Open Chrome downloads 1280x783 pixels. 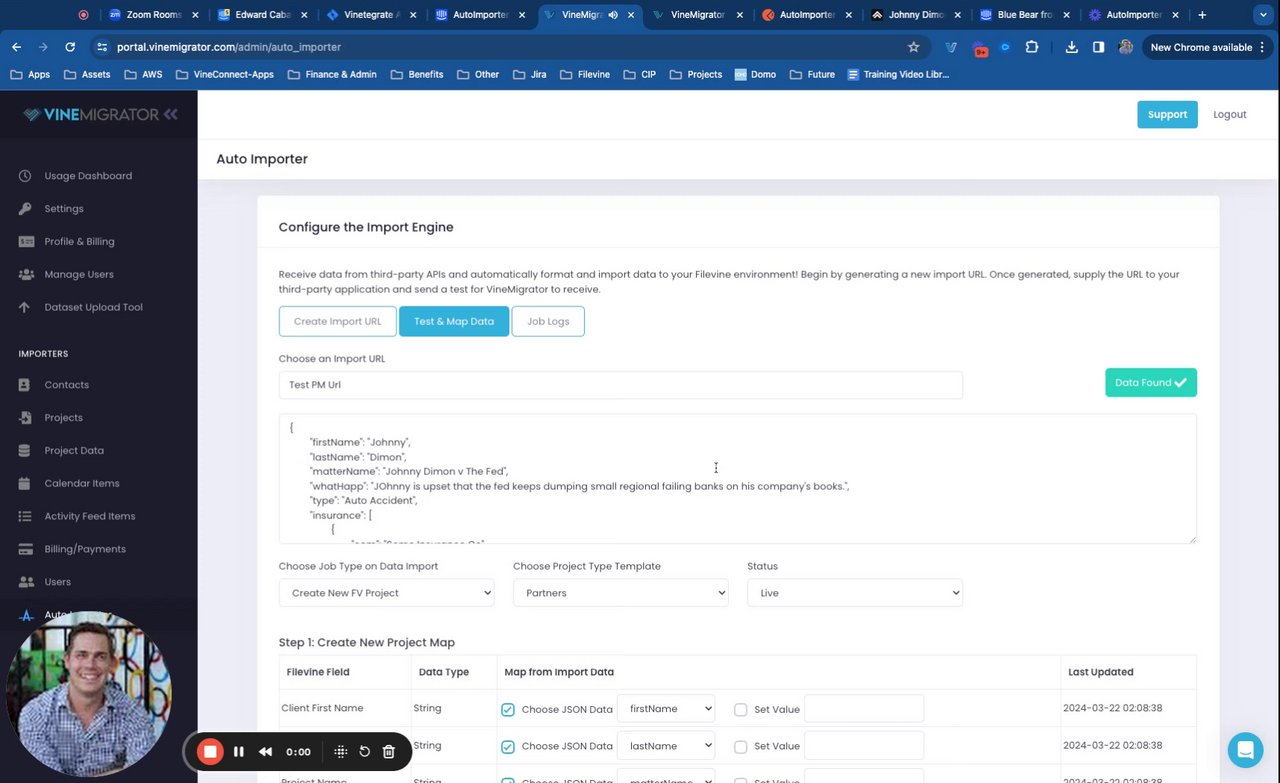pyautogui.click(x=1072, y=47)
